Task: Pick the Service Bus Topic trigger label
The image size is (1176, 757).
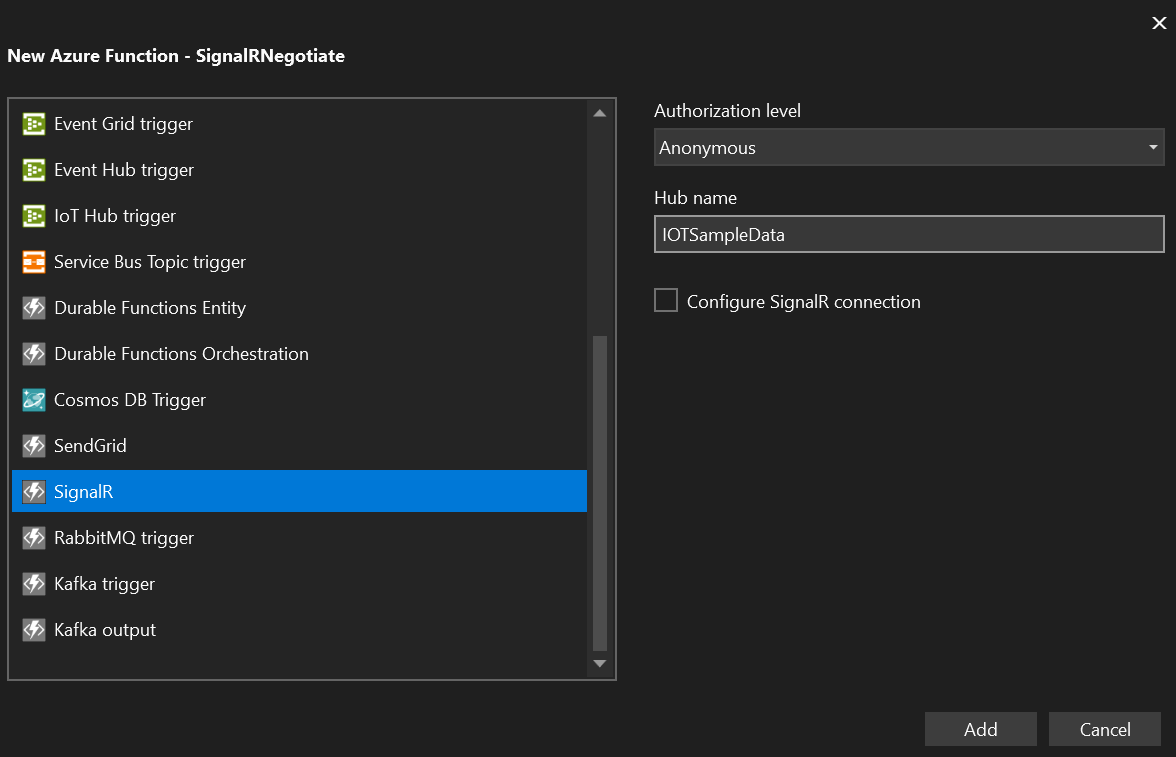Action: tap(150, 262)
